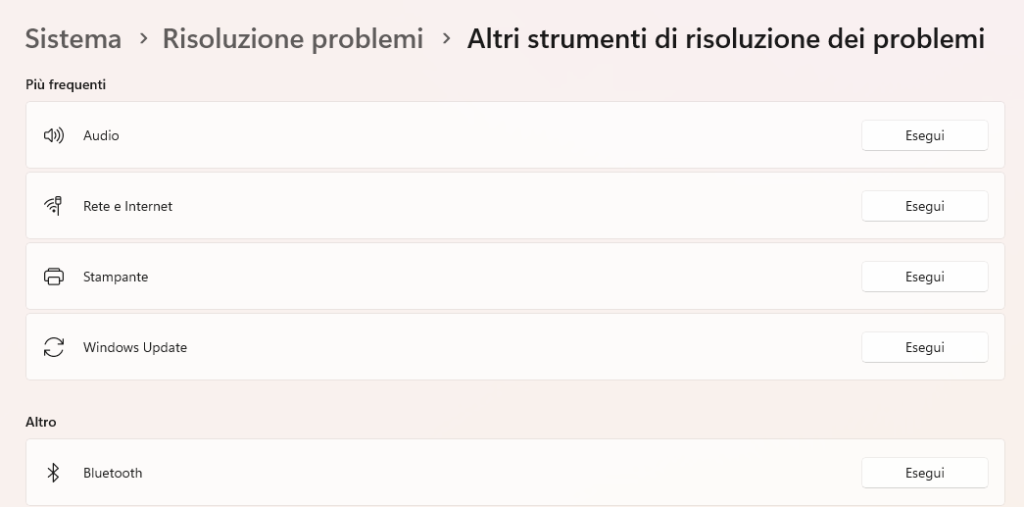Click the Windows Update refresh icon
The image size is (1024, 507).
(x=54, y=348)
